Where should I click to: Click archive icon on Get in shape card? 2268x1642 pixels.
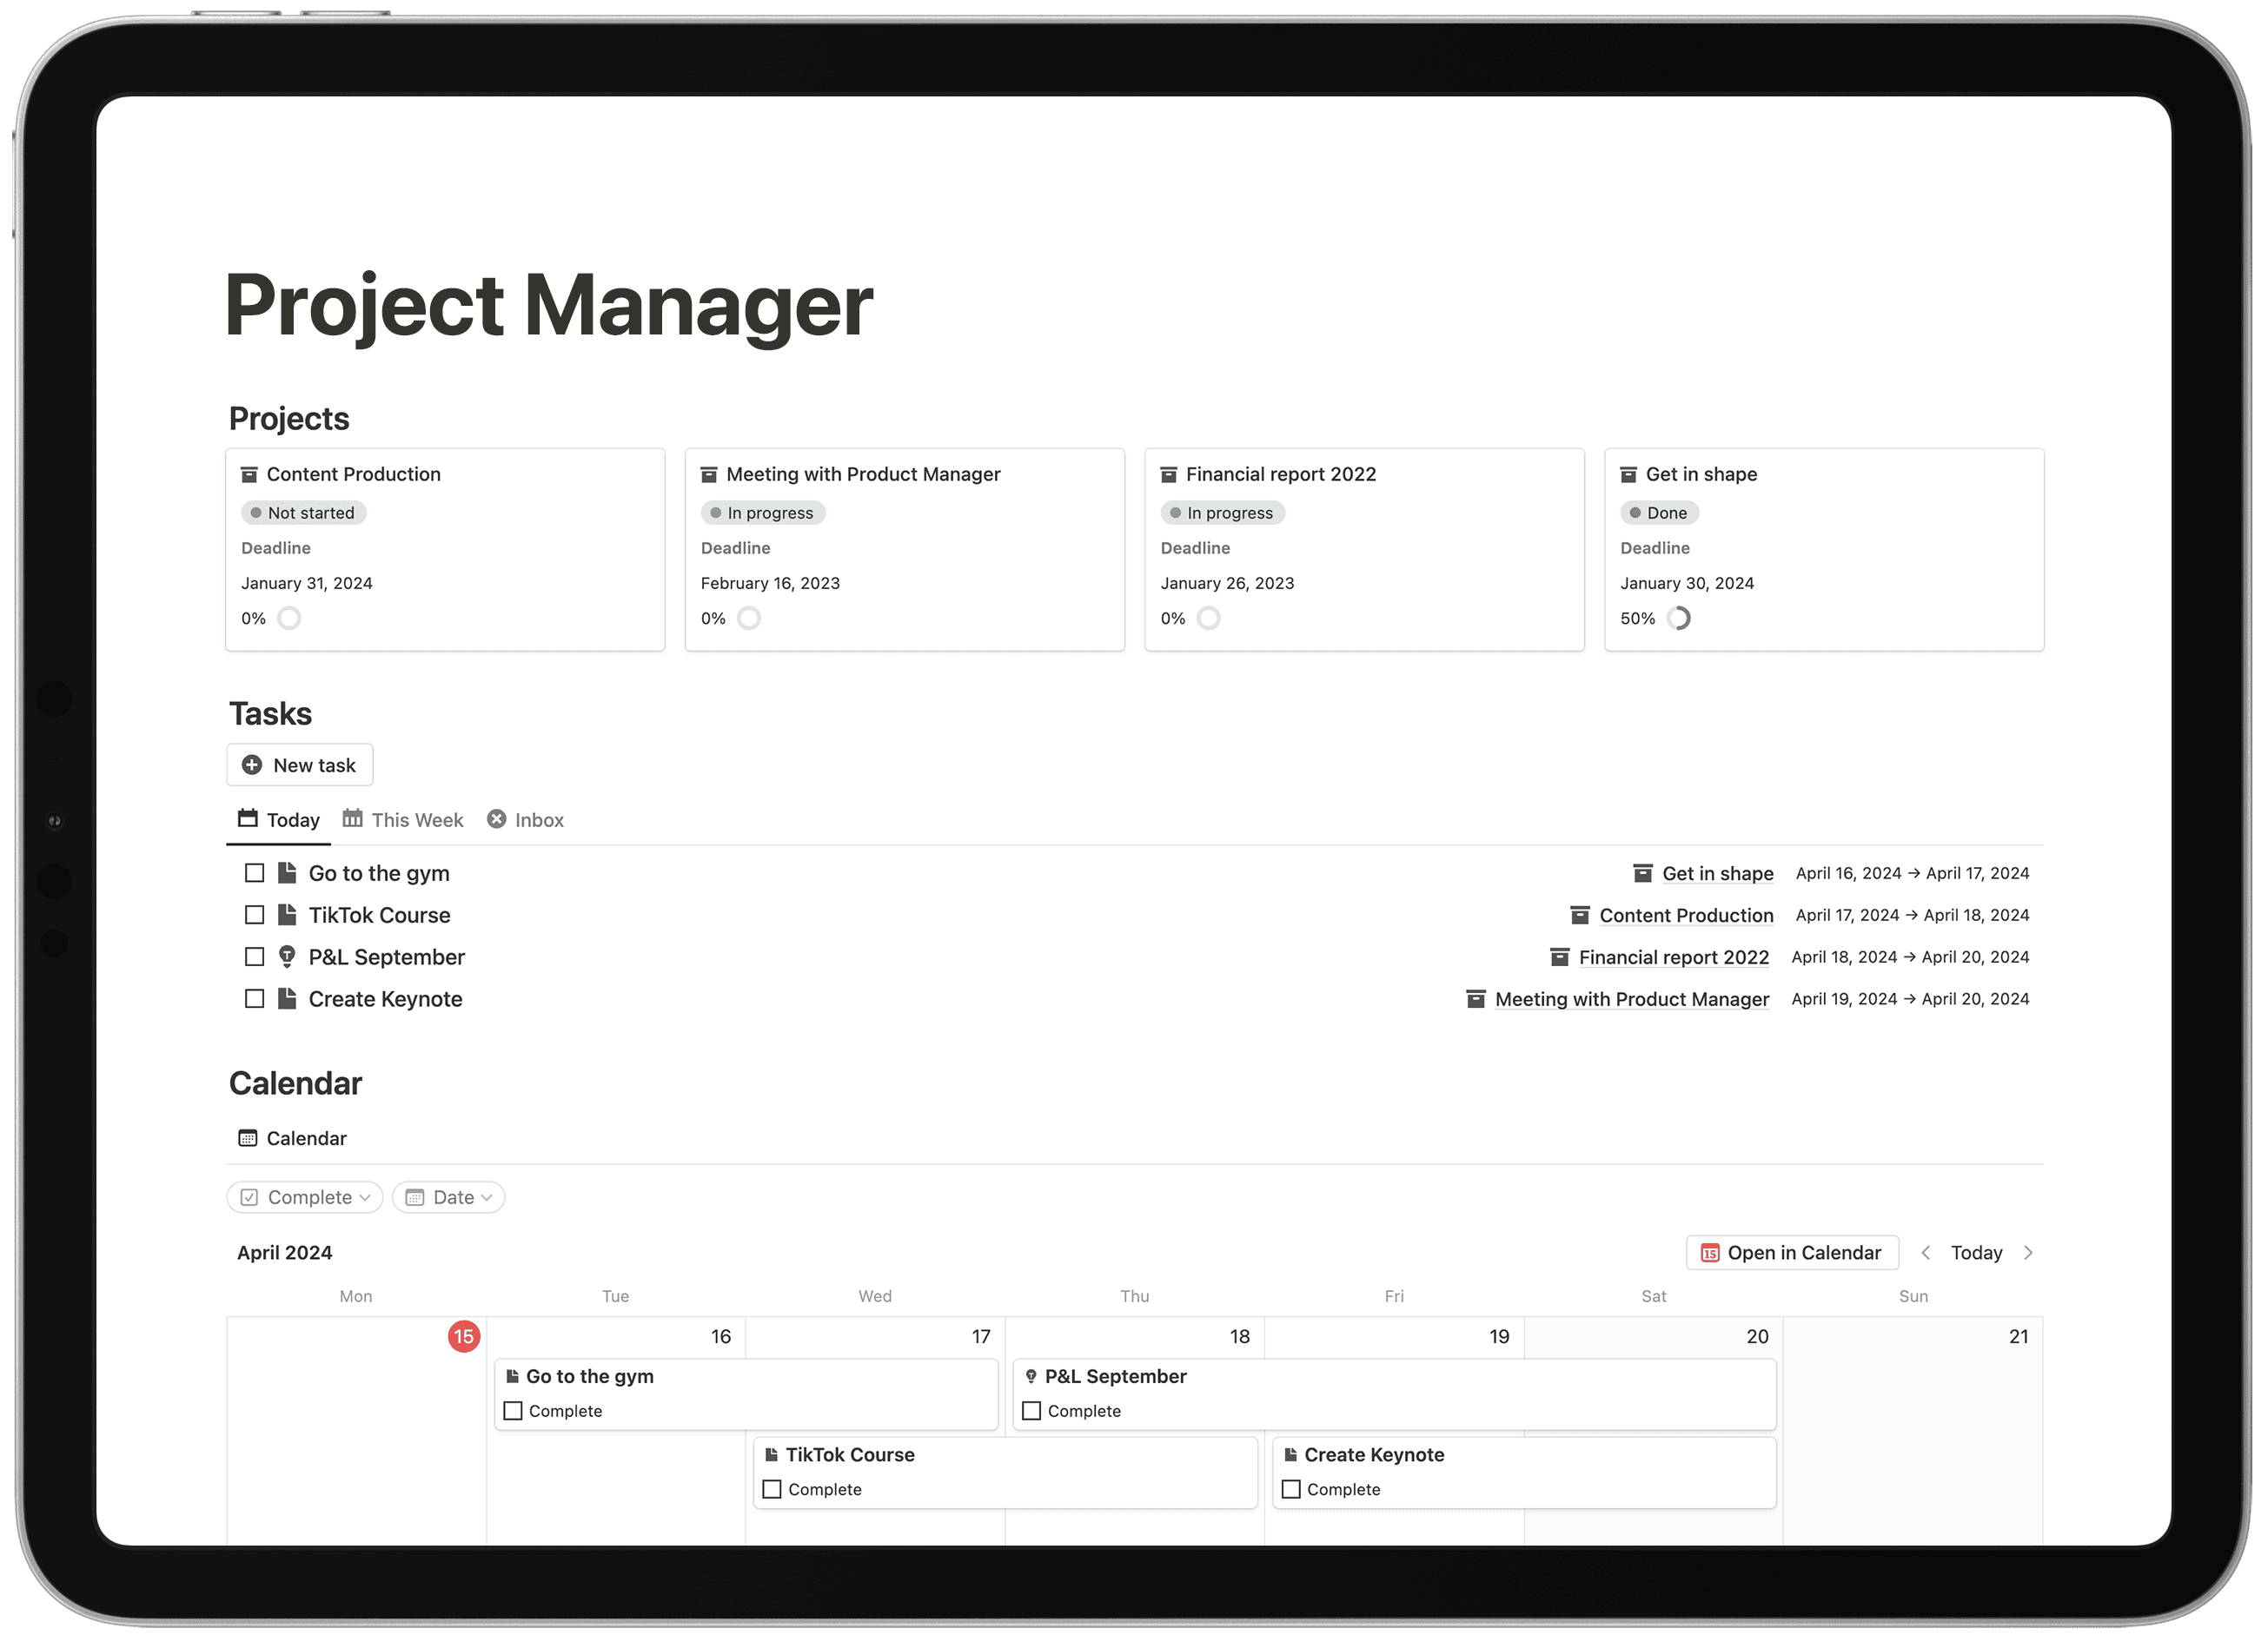pos(1628,474)
